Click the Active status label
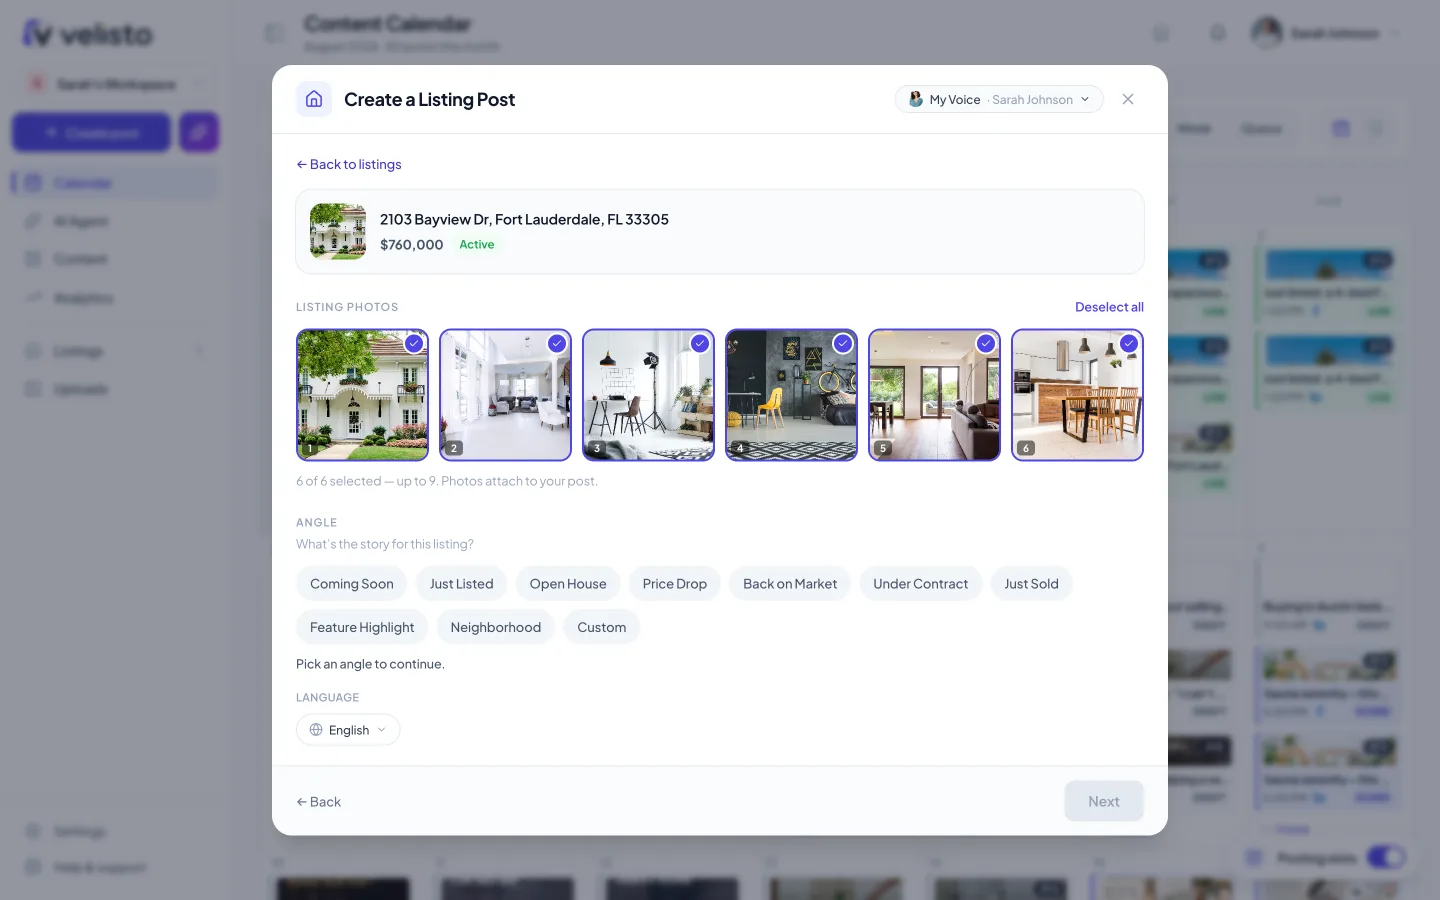Screen dimensions: 1440x900 (x=477, y=245)
